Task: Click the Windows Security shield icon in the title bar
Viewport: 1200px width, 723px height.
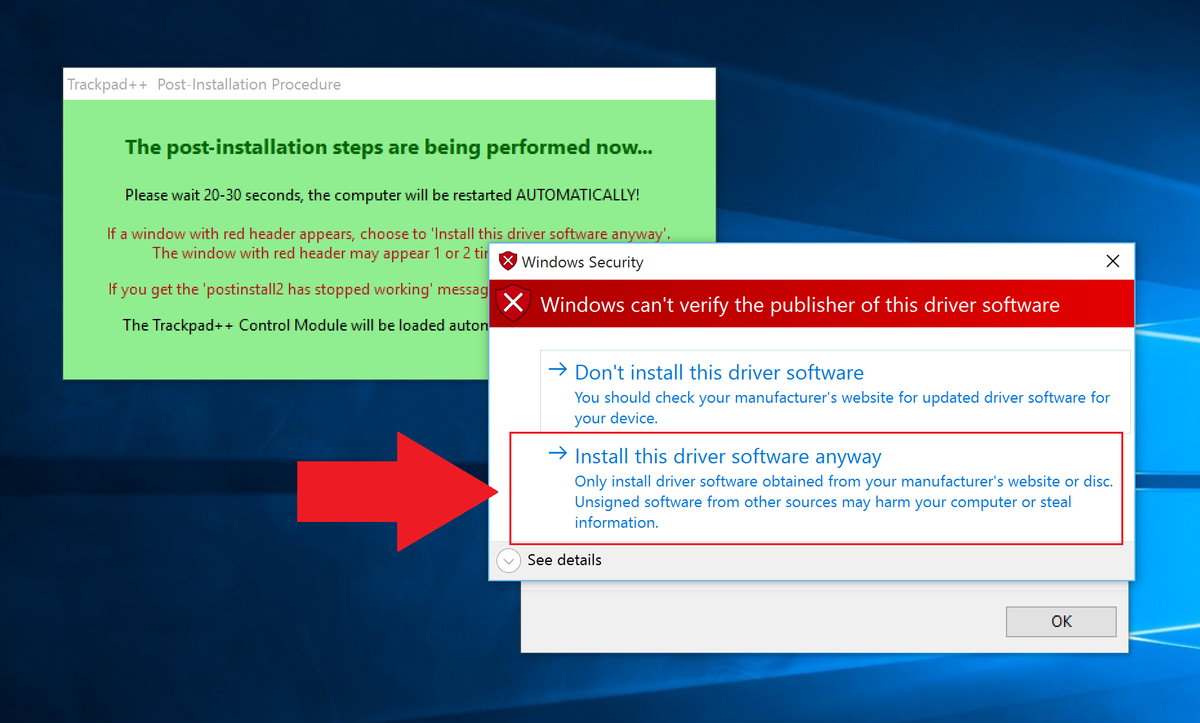Action: pos(508,262)
